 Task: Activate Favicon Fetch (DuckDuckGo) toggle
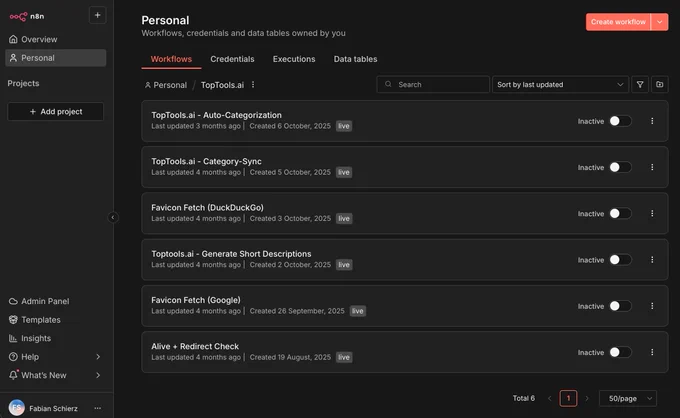pos(620,213)
